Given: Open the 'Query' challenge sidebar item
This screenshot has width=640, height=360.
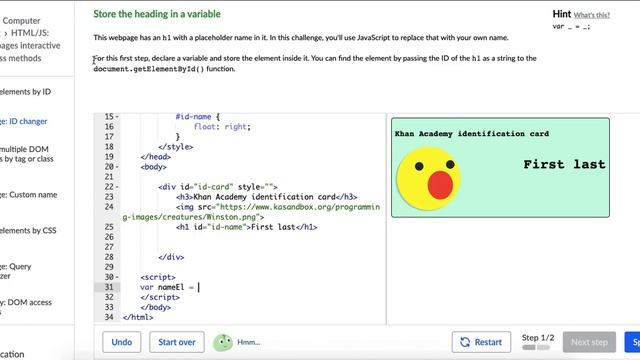Looking at the screenshot, I should (x=16, y=271).
